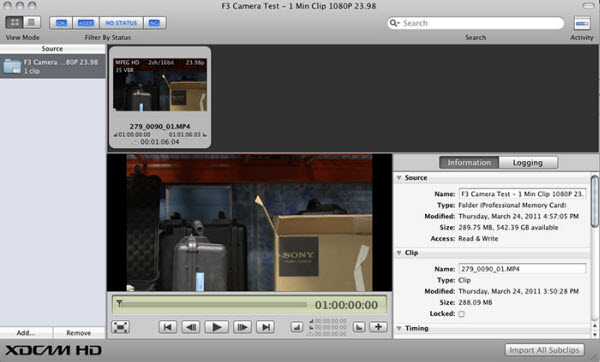Jump to clip end button
Viewport: 600px width, 362px height.
coord(266,327)
